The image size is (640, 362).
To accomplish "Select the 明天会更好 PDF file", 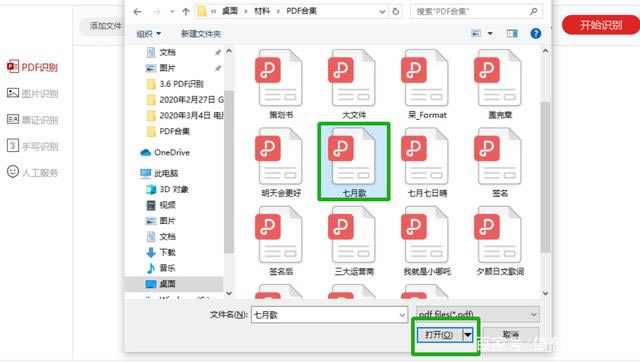I will click(x=281, y=162).
